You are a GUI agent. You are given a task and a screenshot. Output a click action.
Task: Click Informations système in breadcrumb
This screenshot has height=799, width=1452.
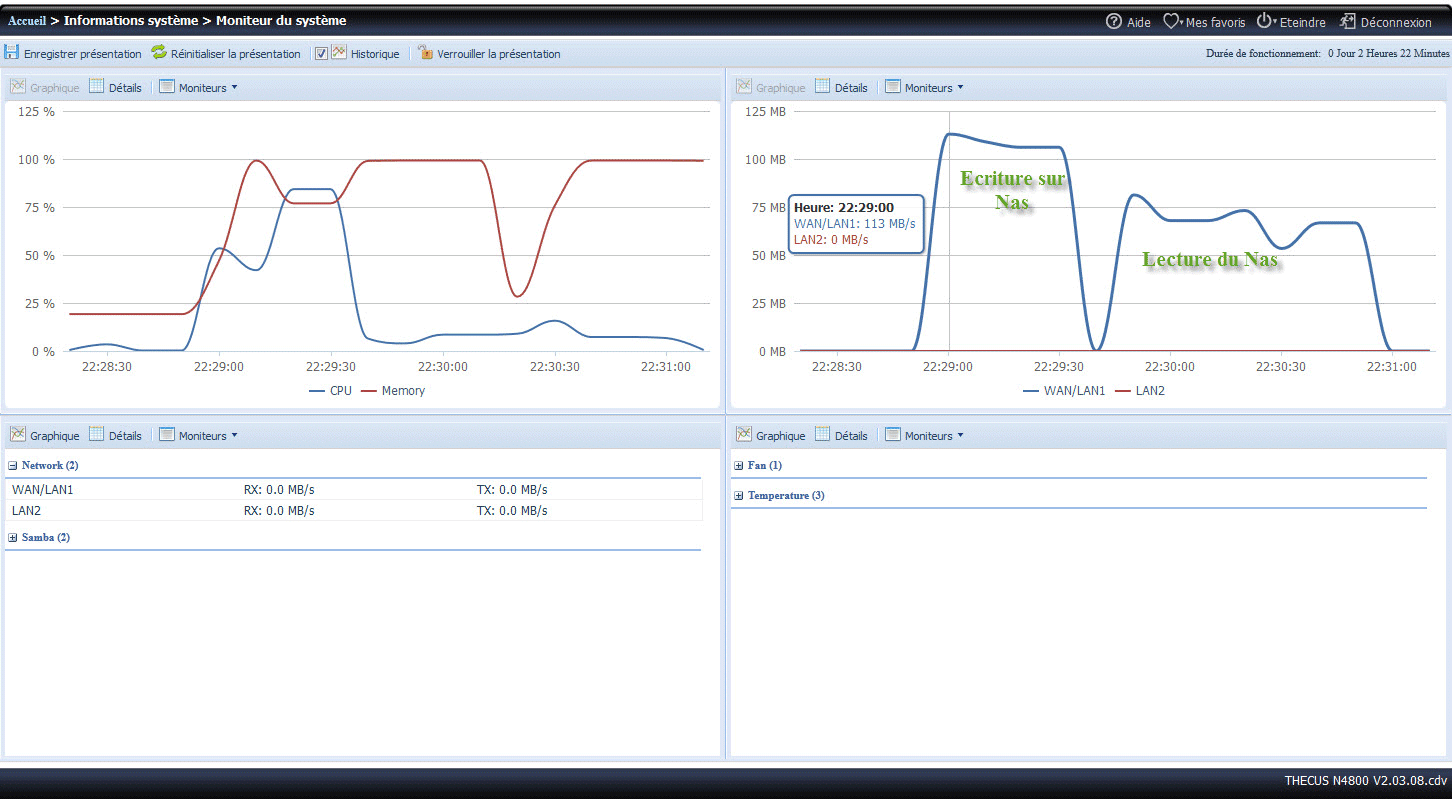click(x=131, y=21)
